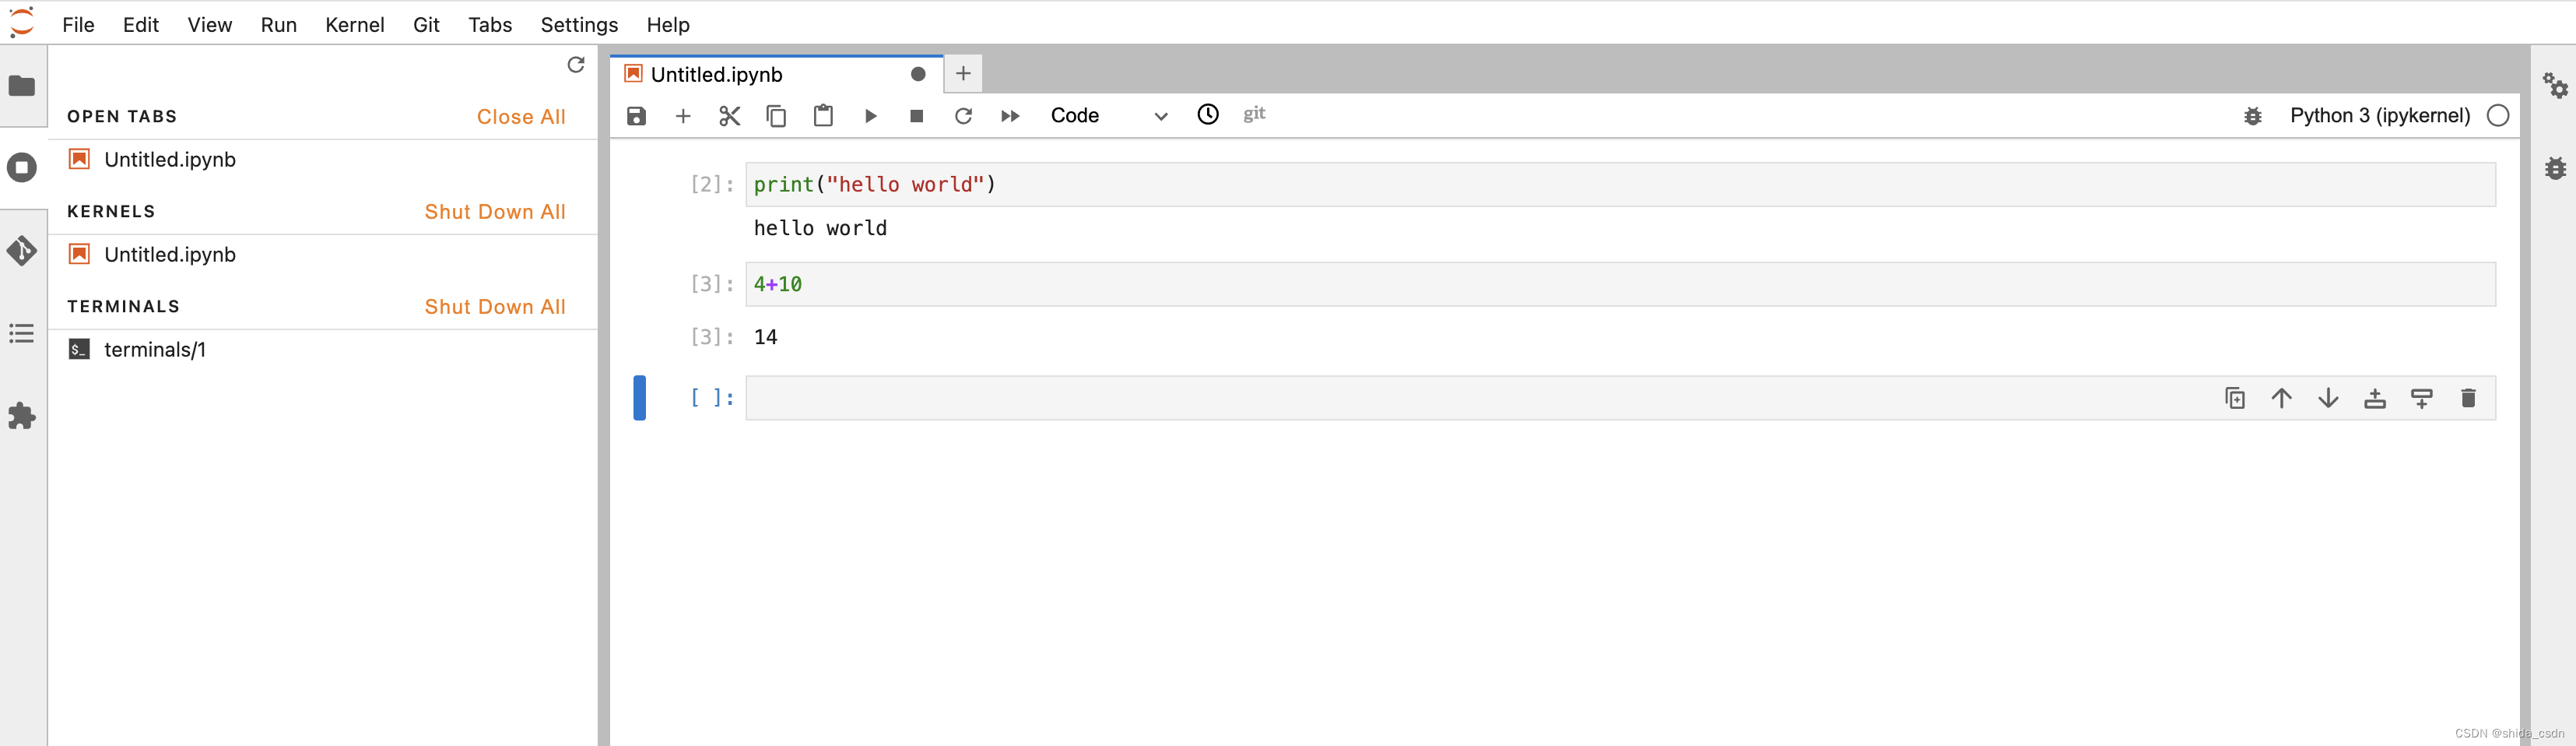Open the cell type Code dropdown
The image size is (2576, 746).
[x=1109, y=116]
